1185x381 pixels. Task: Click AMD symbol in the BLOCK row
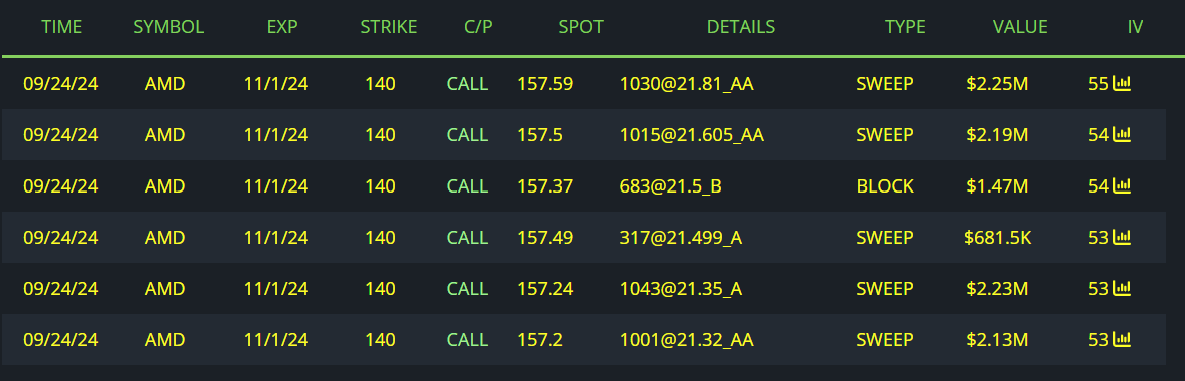pyautogui.click(x=165, y=186)
